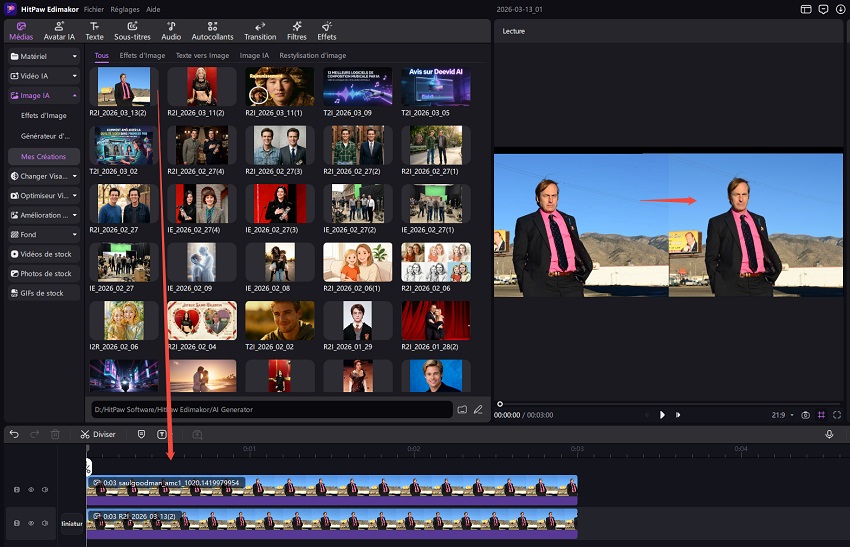
Task: Select Générateur d'... in sidebar
Action: [x=44, y=136]
